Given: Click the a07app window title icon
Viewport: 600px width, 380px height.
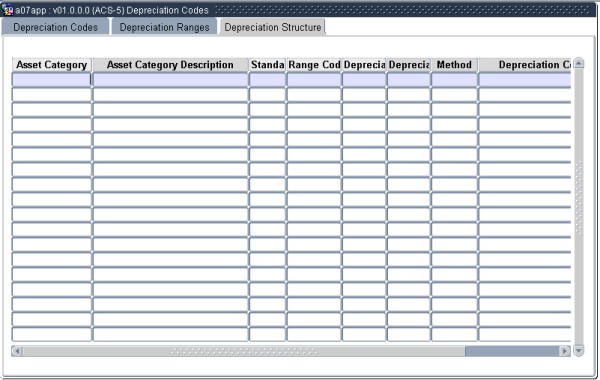Looking at the screenshot, I should [x=7, y=9].
